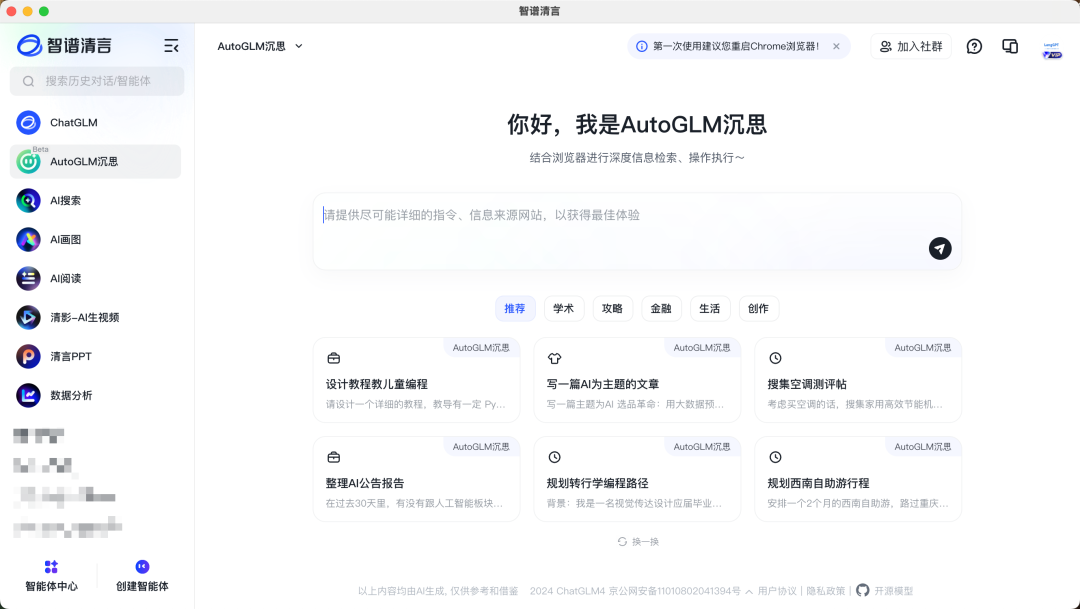Open the AutoGLM沉思 model dropdown
The height and width of the screenshot is (609, 1080).
pos(260,46)
